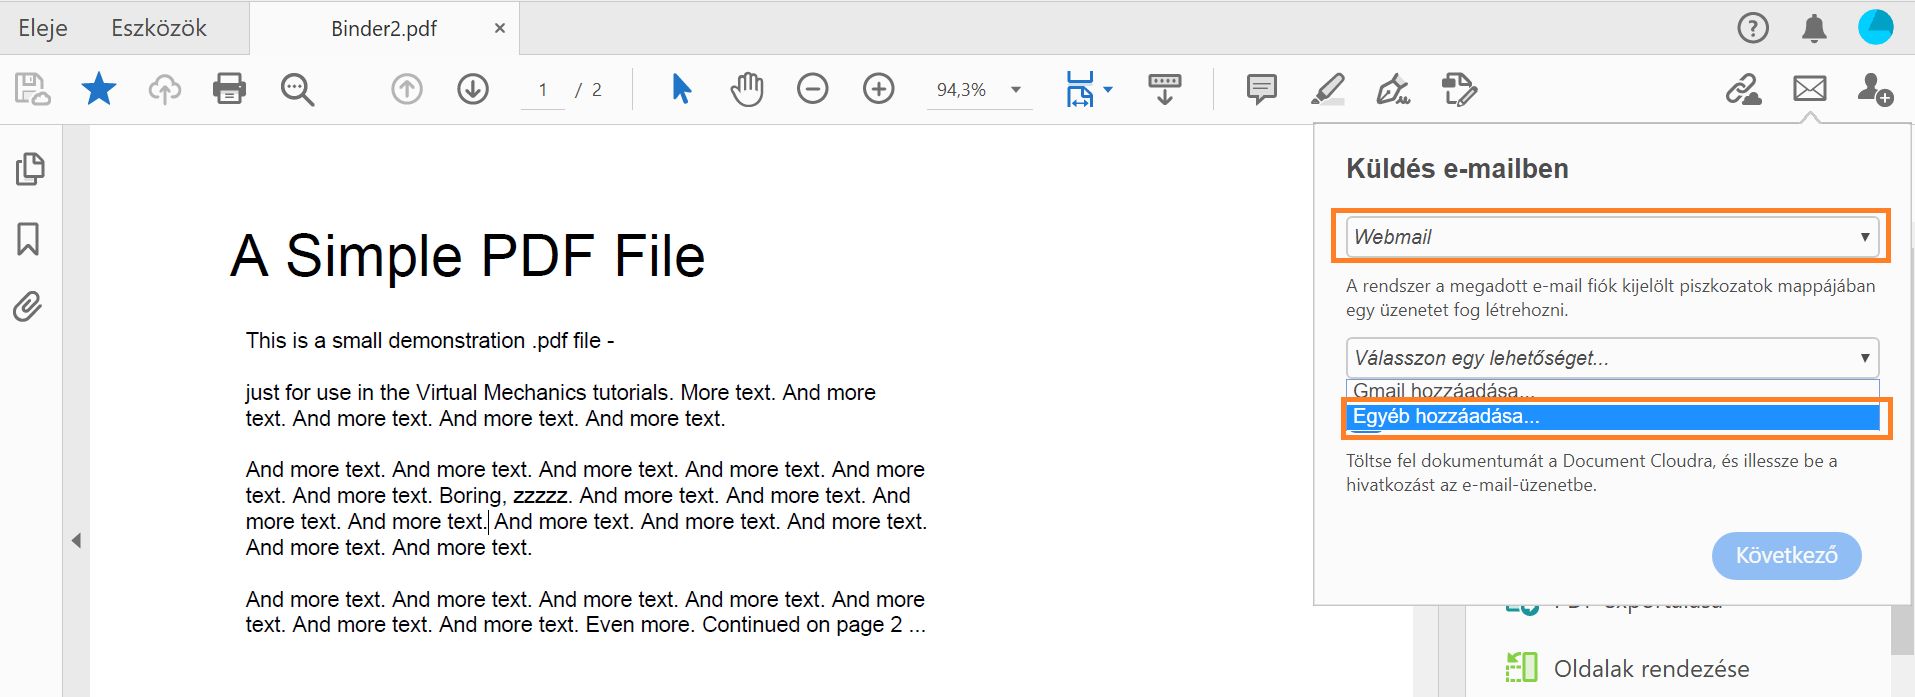Zoom in with the plus icon
The image size is (1915, 697).
878,89
